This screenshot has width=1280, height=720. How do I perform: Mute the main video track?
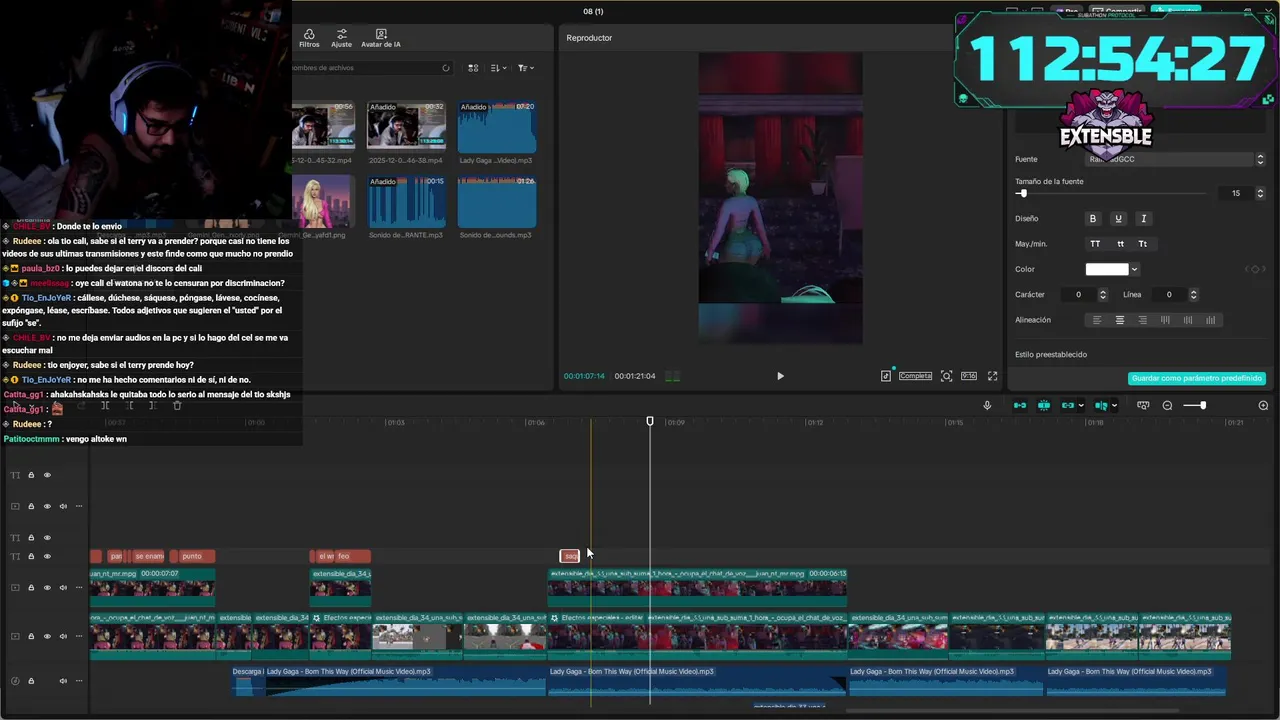[x=63, y=636]
